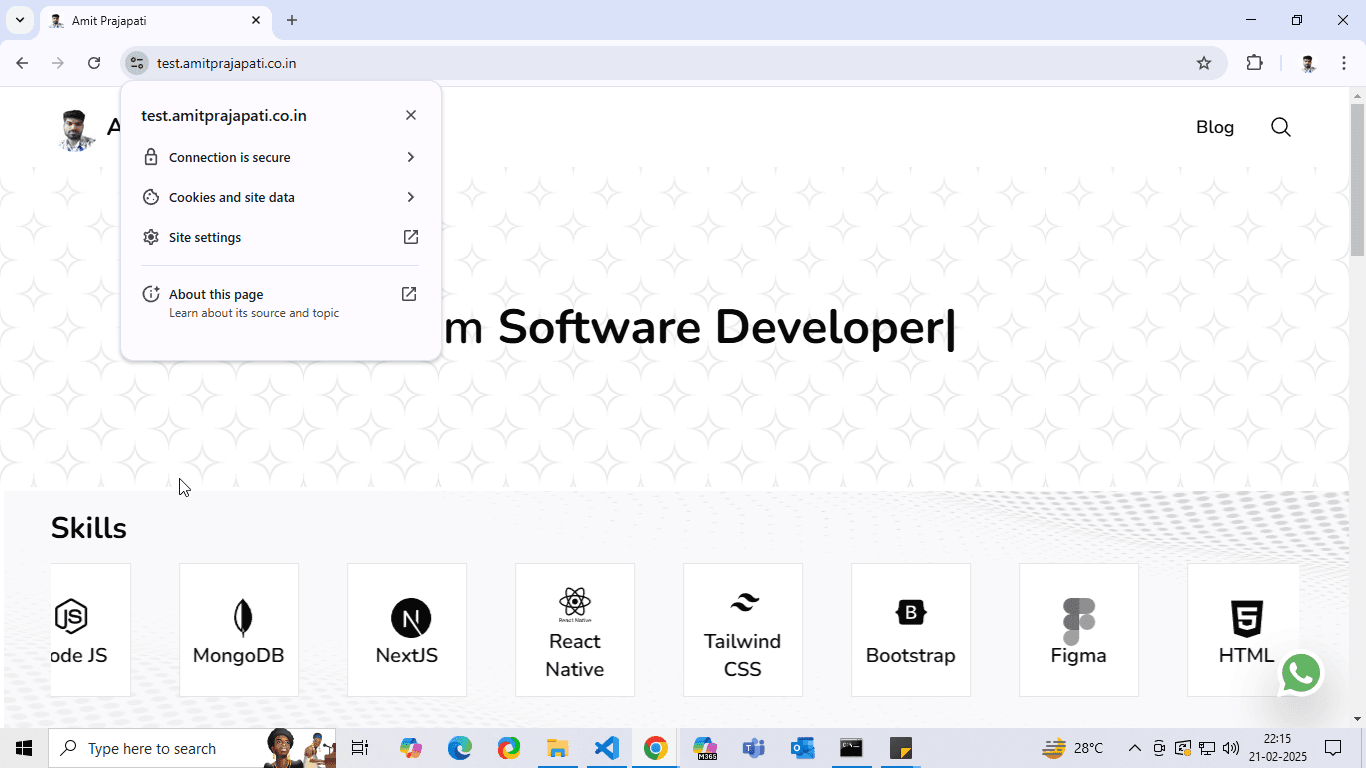Click the site information icon in address bar
1366x768 pixels.
pyautogui.click(x=137, y=63)
